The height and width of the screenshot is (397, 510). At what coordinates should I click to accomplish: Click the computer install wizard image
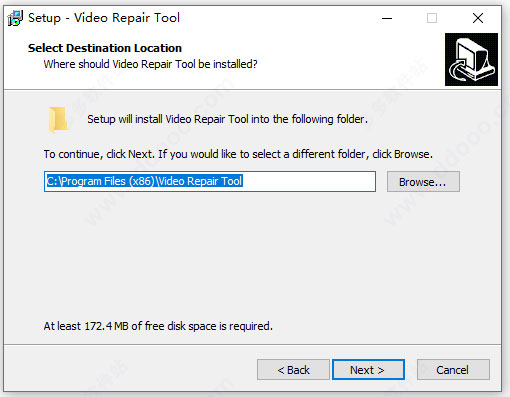471,59
